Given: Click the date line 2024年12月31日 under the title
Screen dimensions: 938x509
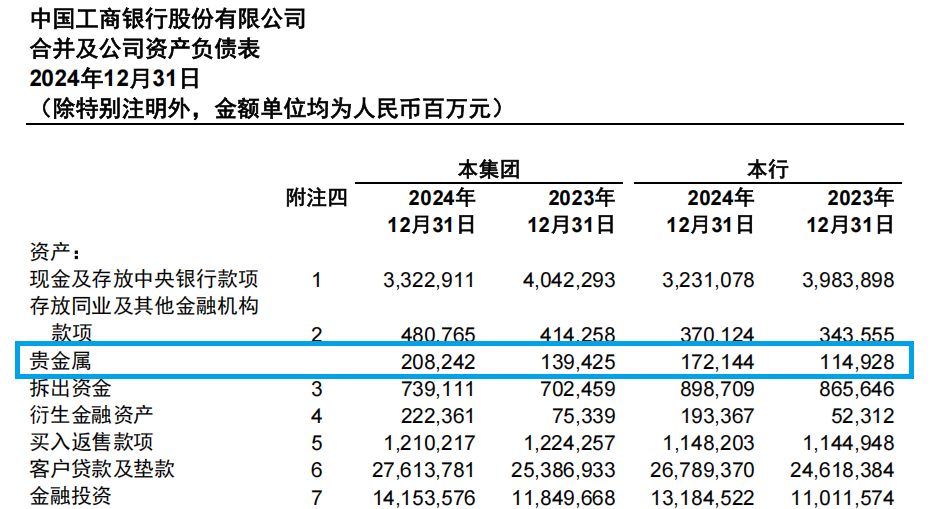Looking at the screenshot, I should click(x=115, y=78).
